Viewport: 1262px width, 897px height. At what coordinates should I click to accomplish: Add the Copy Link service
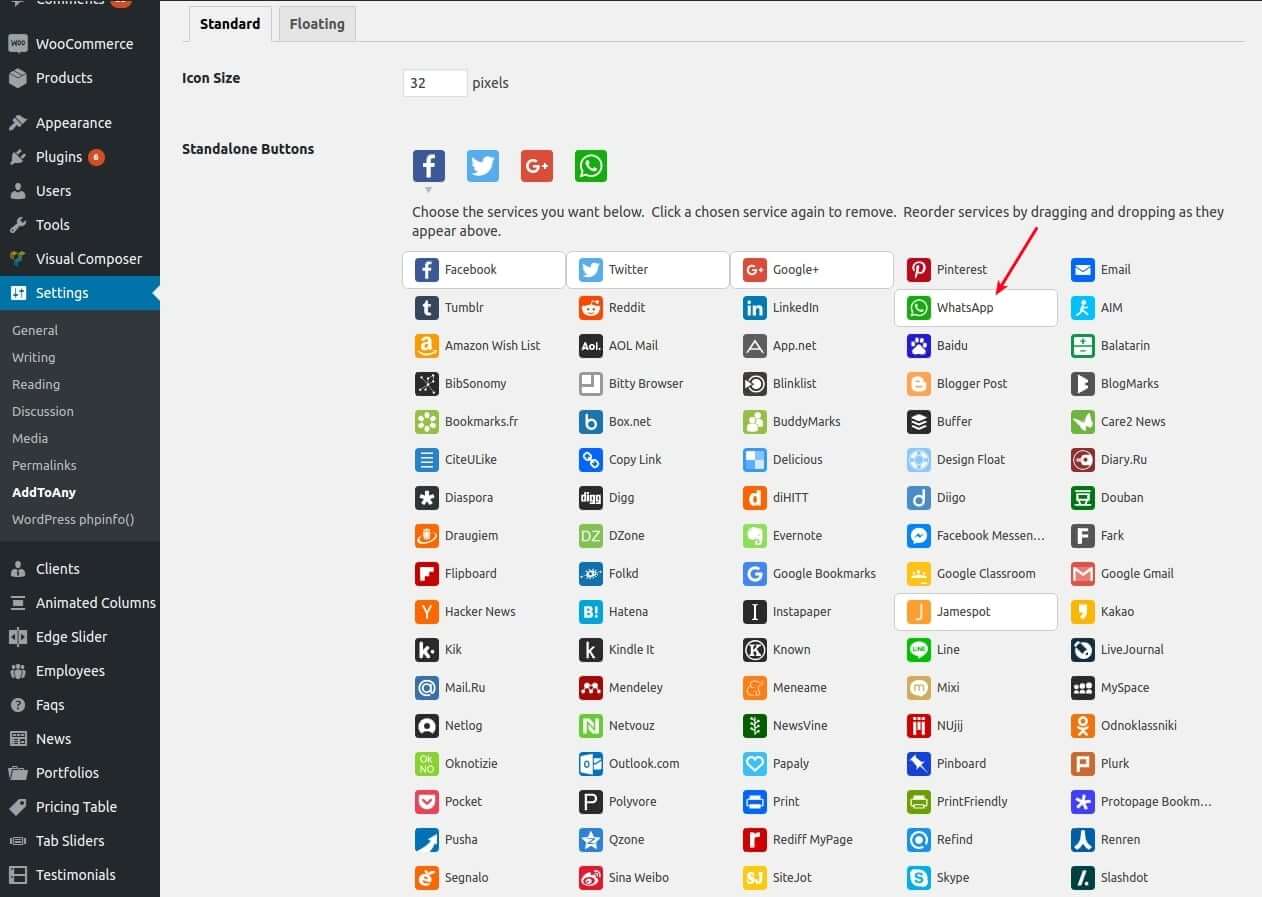[x=647, y=460]
